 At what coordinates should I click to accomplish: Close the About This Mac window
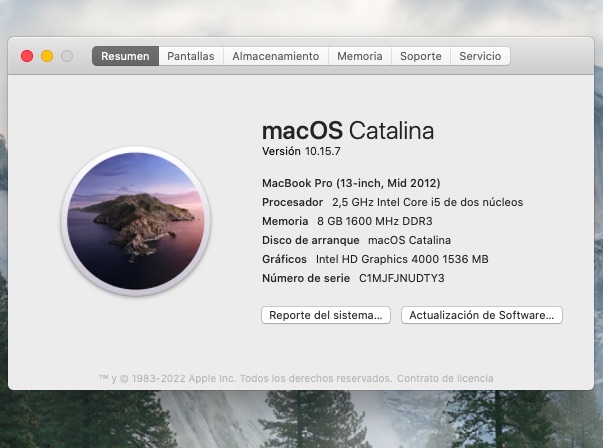27,57
